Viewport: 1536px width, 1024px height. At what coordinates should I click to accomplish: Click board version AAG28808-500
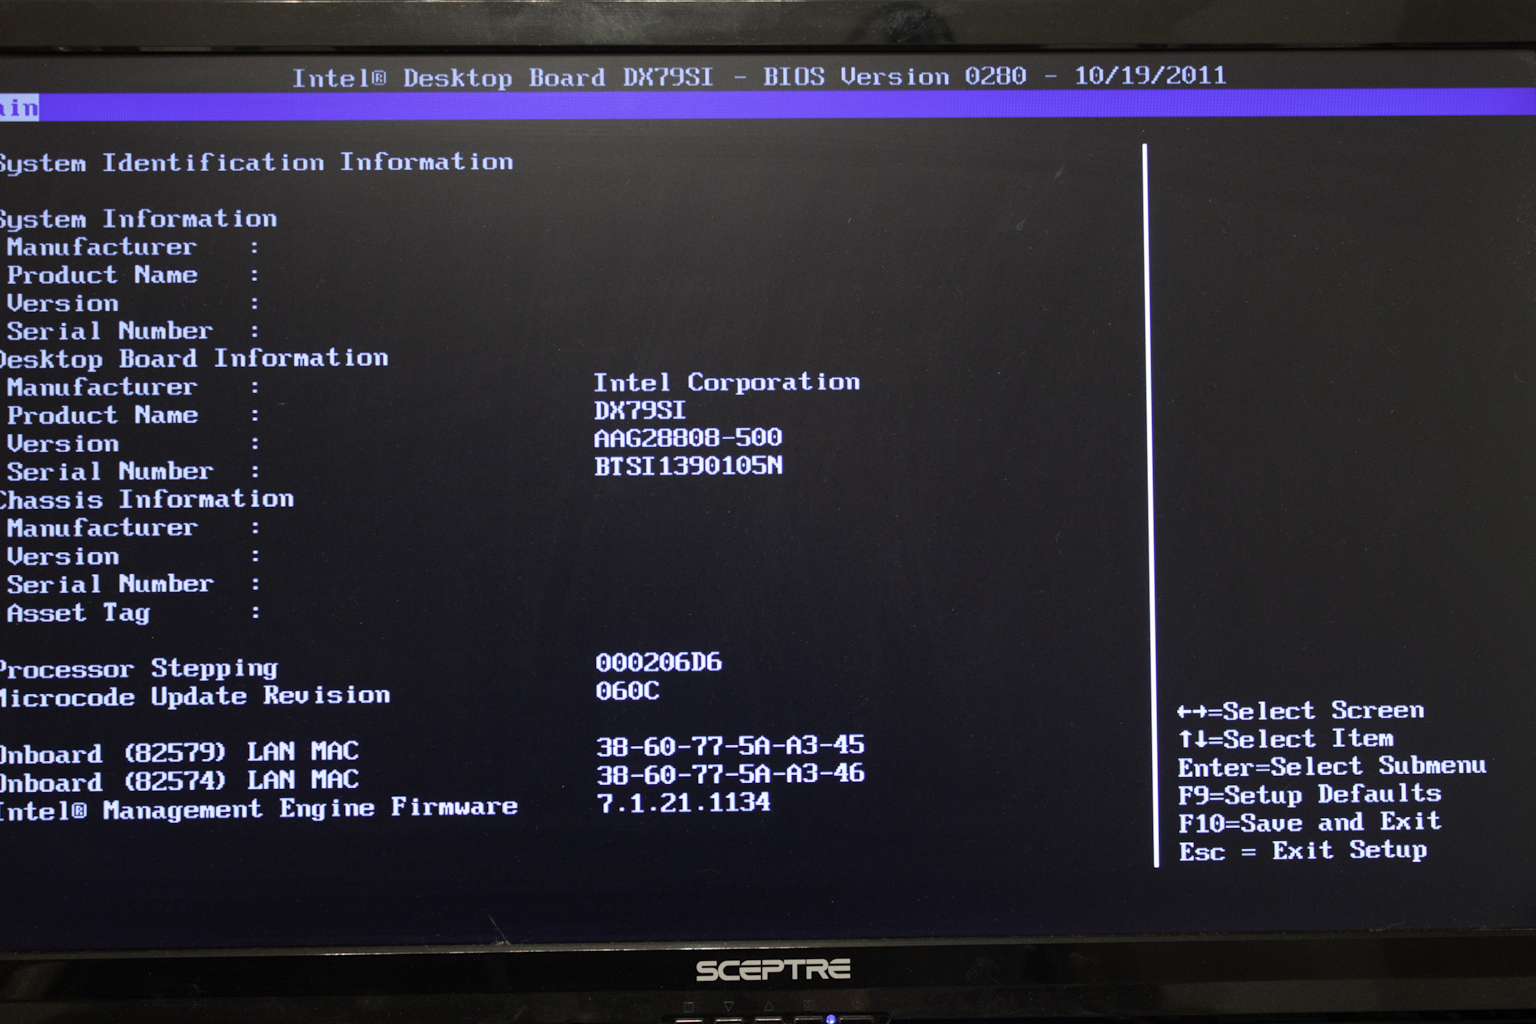[x=688, y=438]
